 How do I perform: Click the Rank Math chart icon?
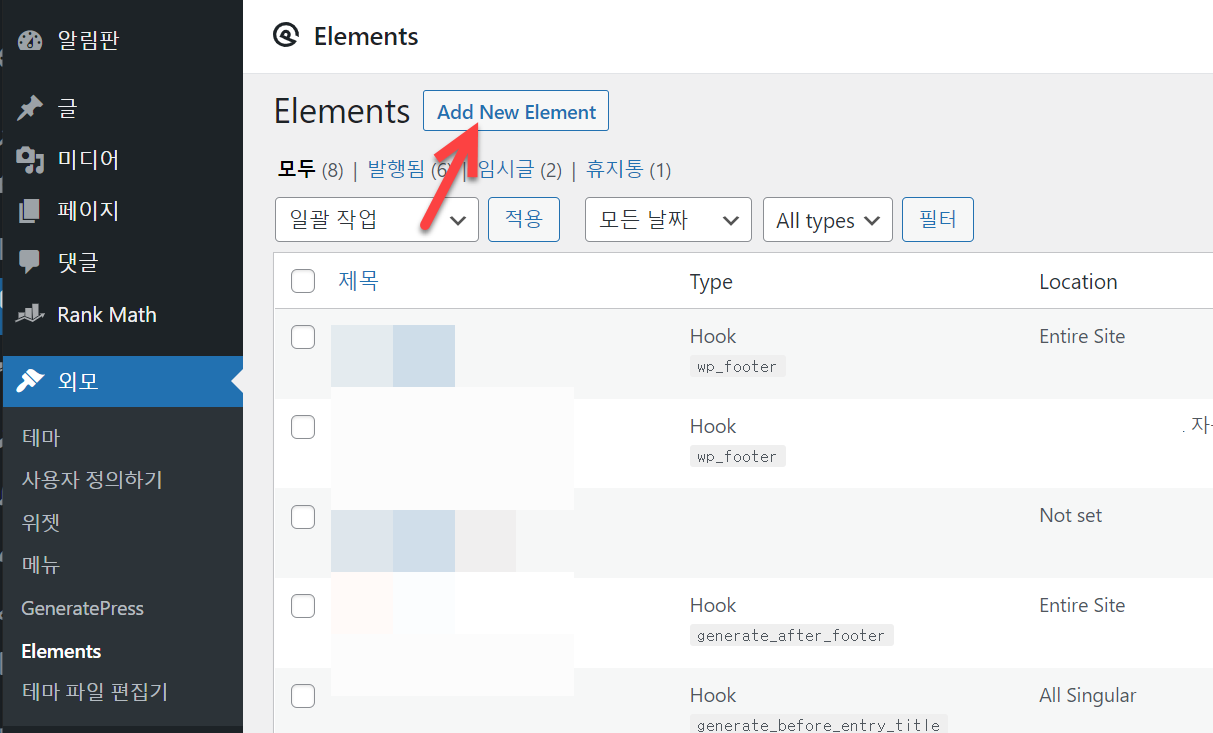click(x=31, y=314)
